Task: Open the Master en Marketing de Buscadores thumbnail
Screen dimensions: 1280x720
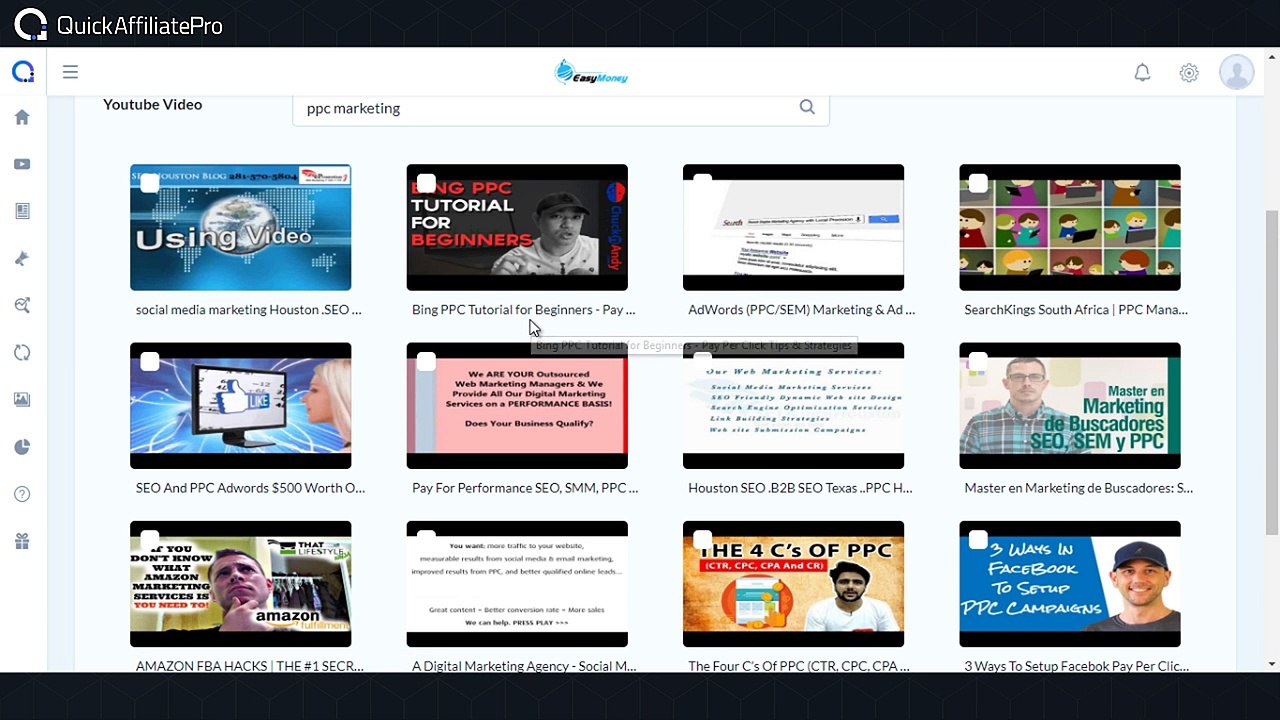Action: [1070, 405]
